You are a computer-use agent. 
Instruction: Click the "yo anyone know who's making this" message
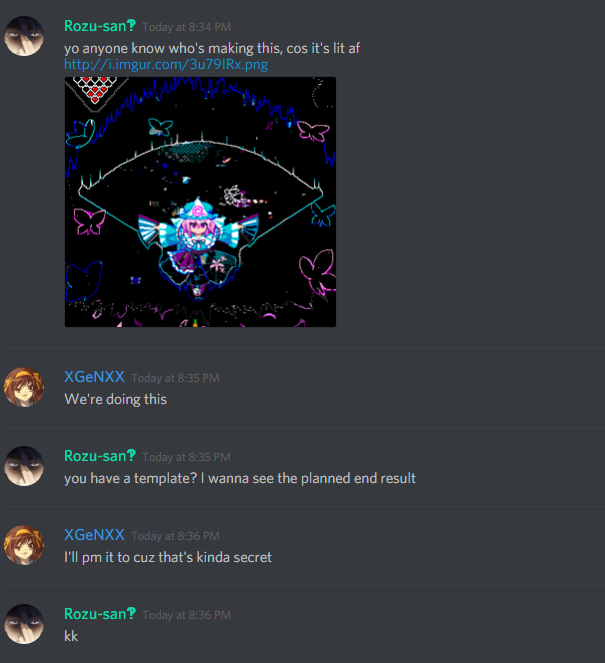click(212, 48)
